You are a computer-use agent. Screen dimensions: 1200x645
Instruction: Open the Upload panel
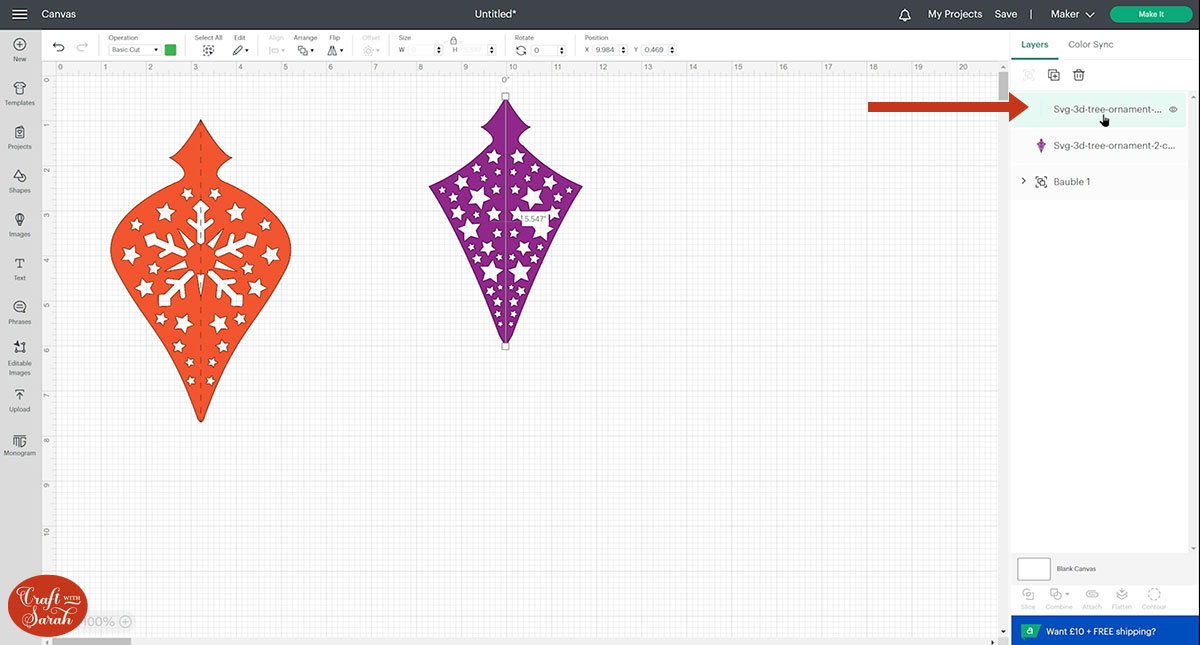(19, 399)
